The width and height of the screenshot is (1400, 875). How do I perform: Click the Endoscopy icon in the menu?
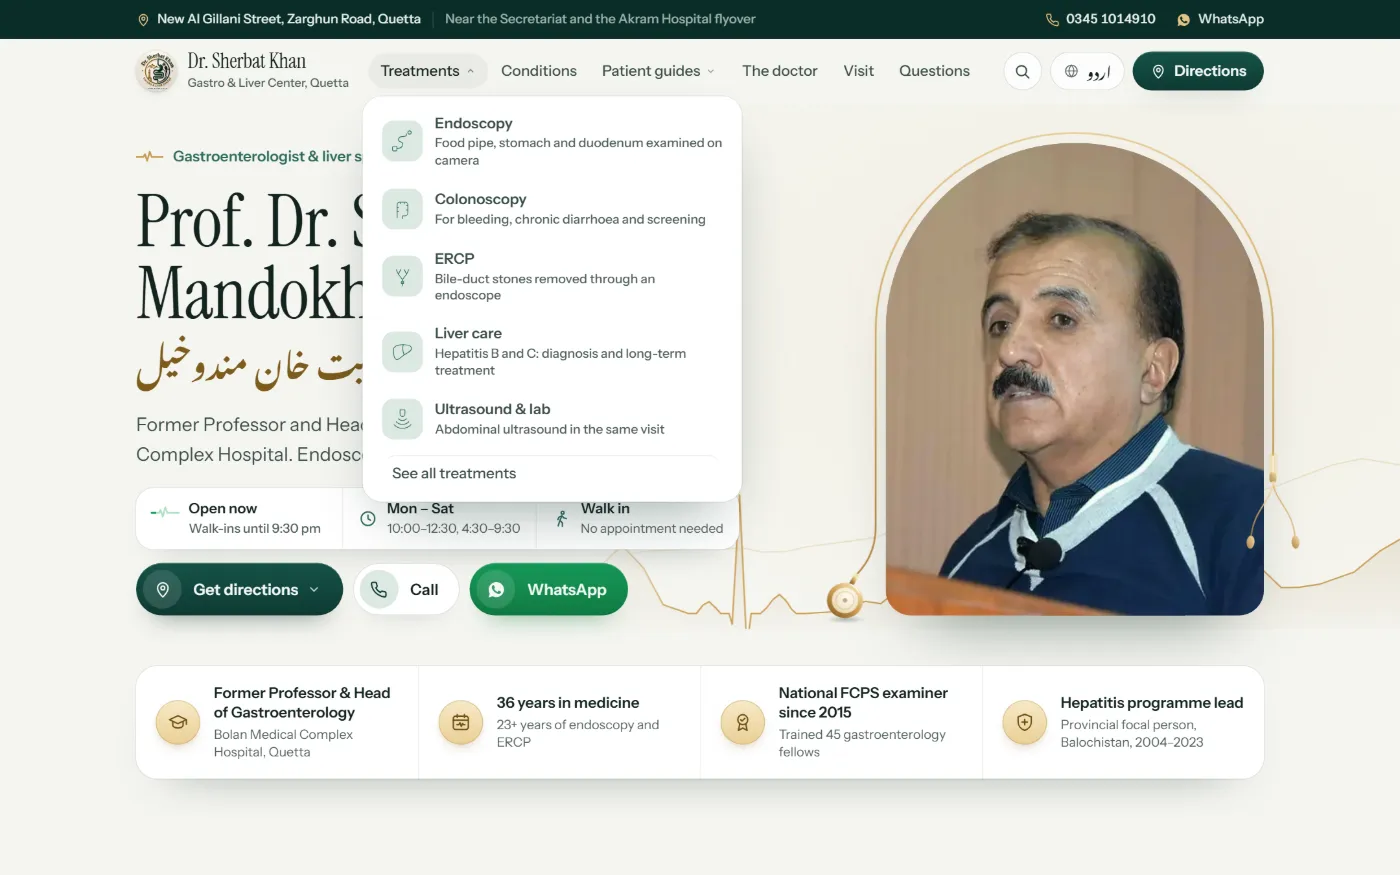402,141
